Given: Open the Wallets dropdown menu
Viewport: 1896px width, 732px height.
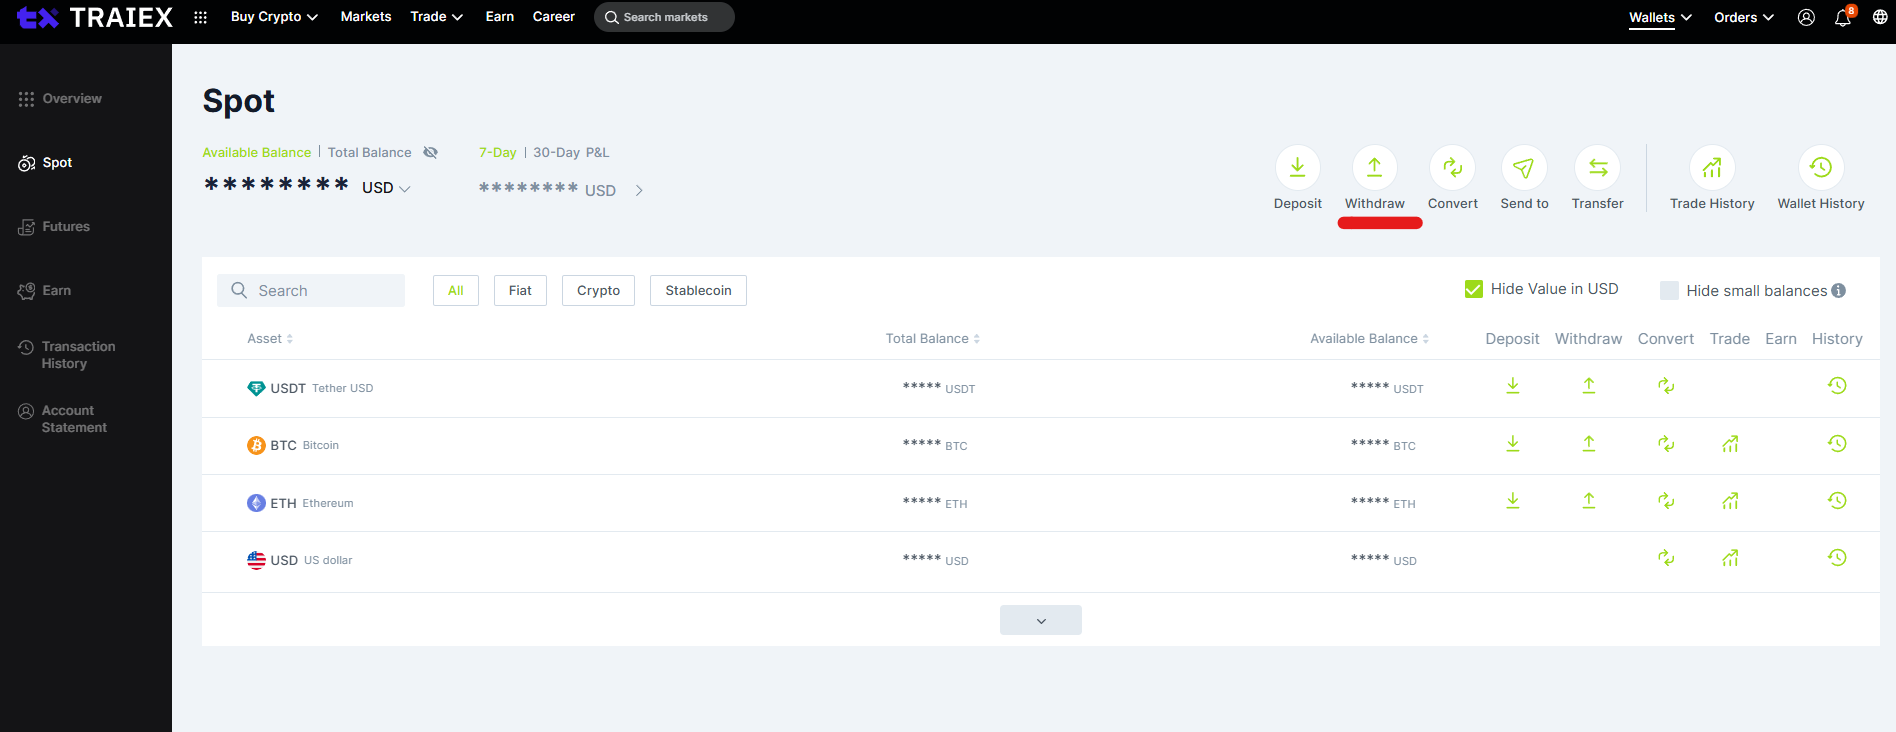Looking at the screenshot, I should (x=1660, y=17).
